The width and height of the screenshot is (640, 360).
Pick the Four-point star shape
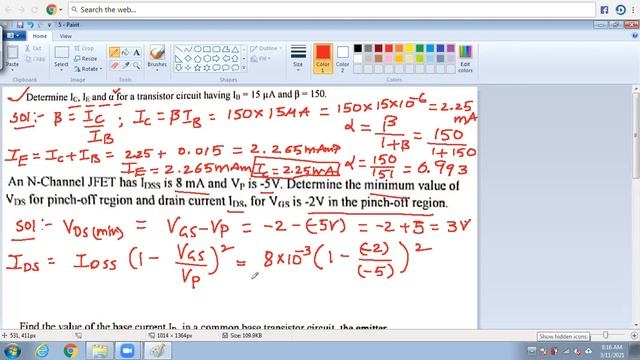coord(188,68)
